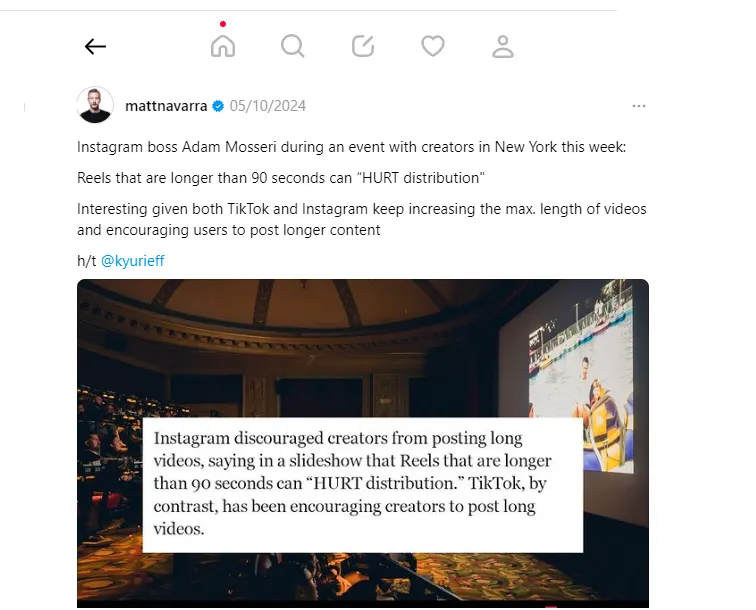Open search with the magnifier icon
This screenshot has width=756, height=610.
(x=293, y=46)
